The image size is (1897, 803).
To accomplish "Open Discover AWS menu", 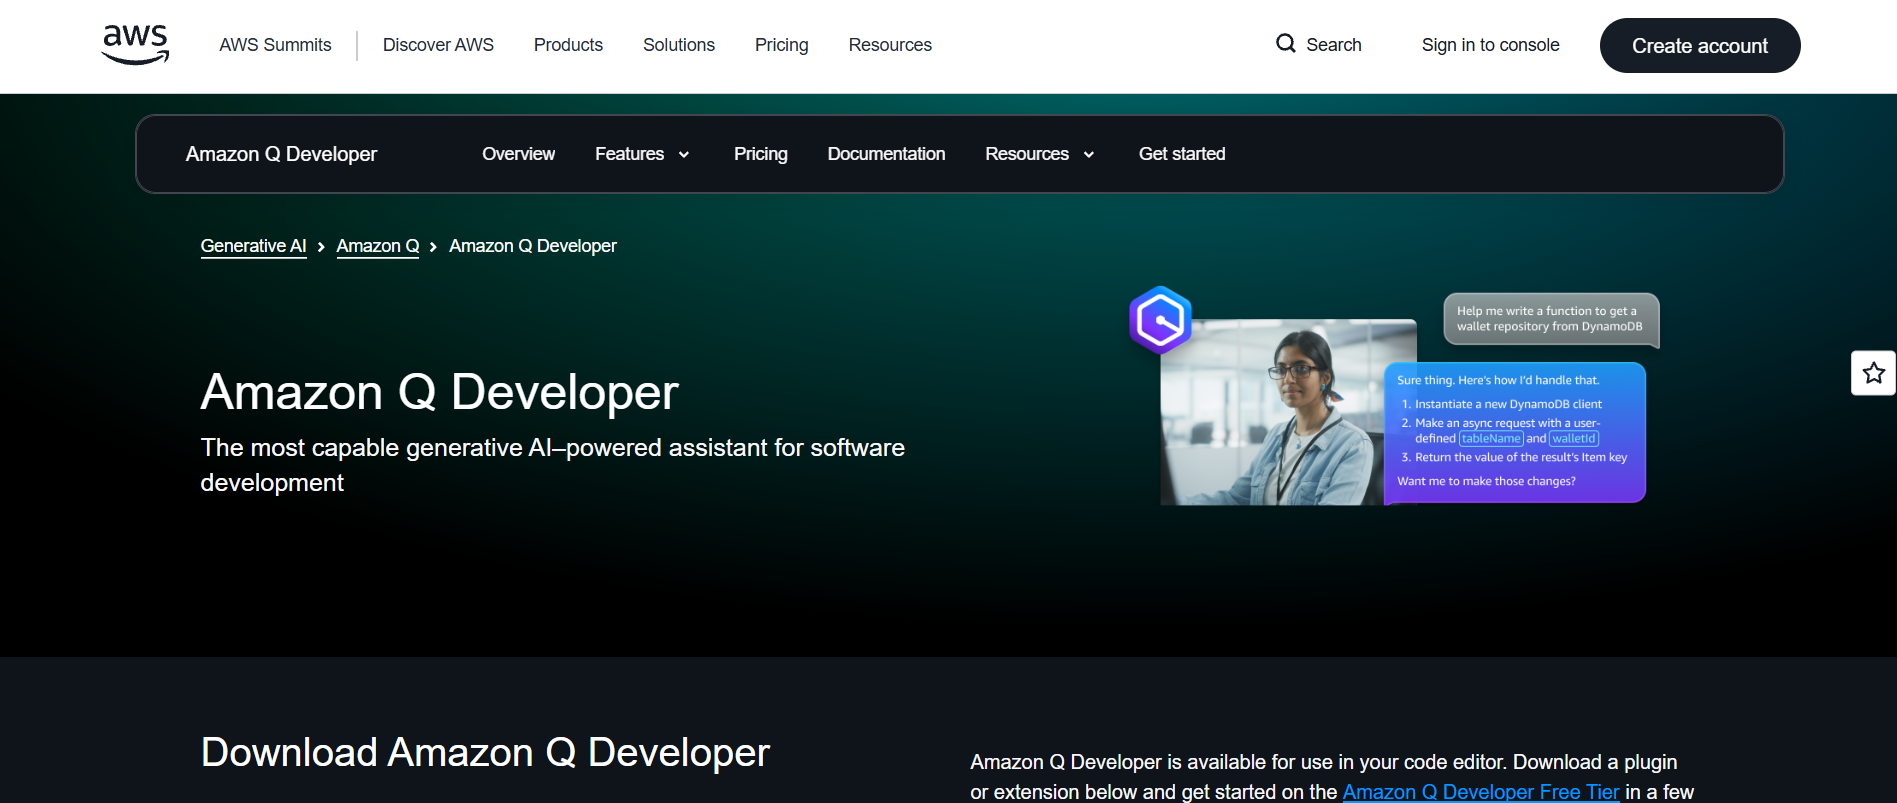I will 438,45.
